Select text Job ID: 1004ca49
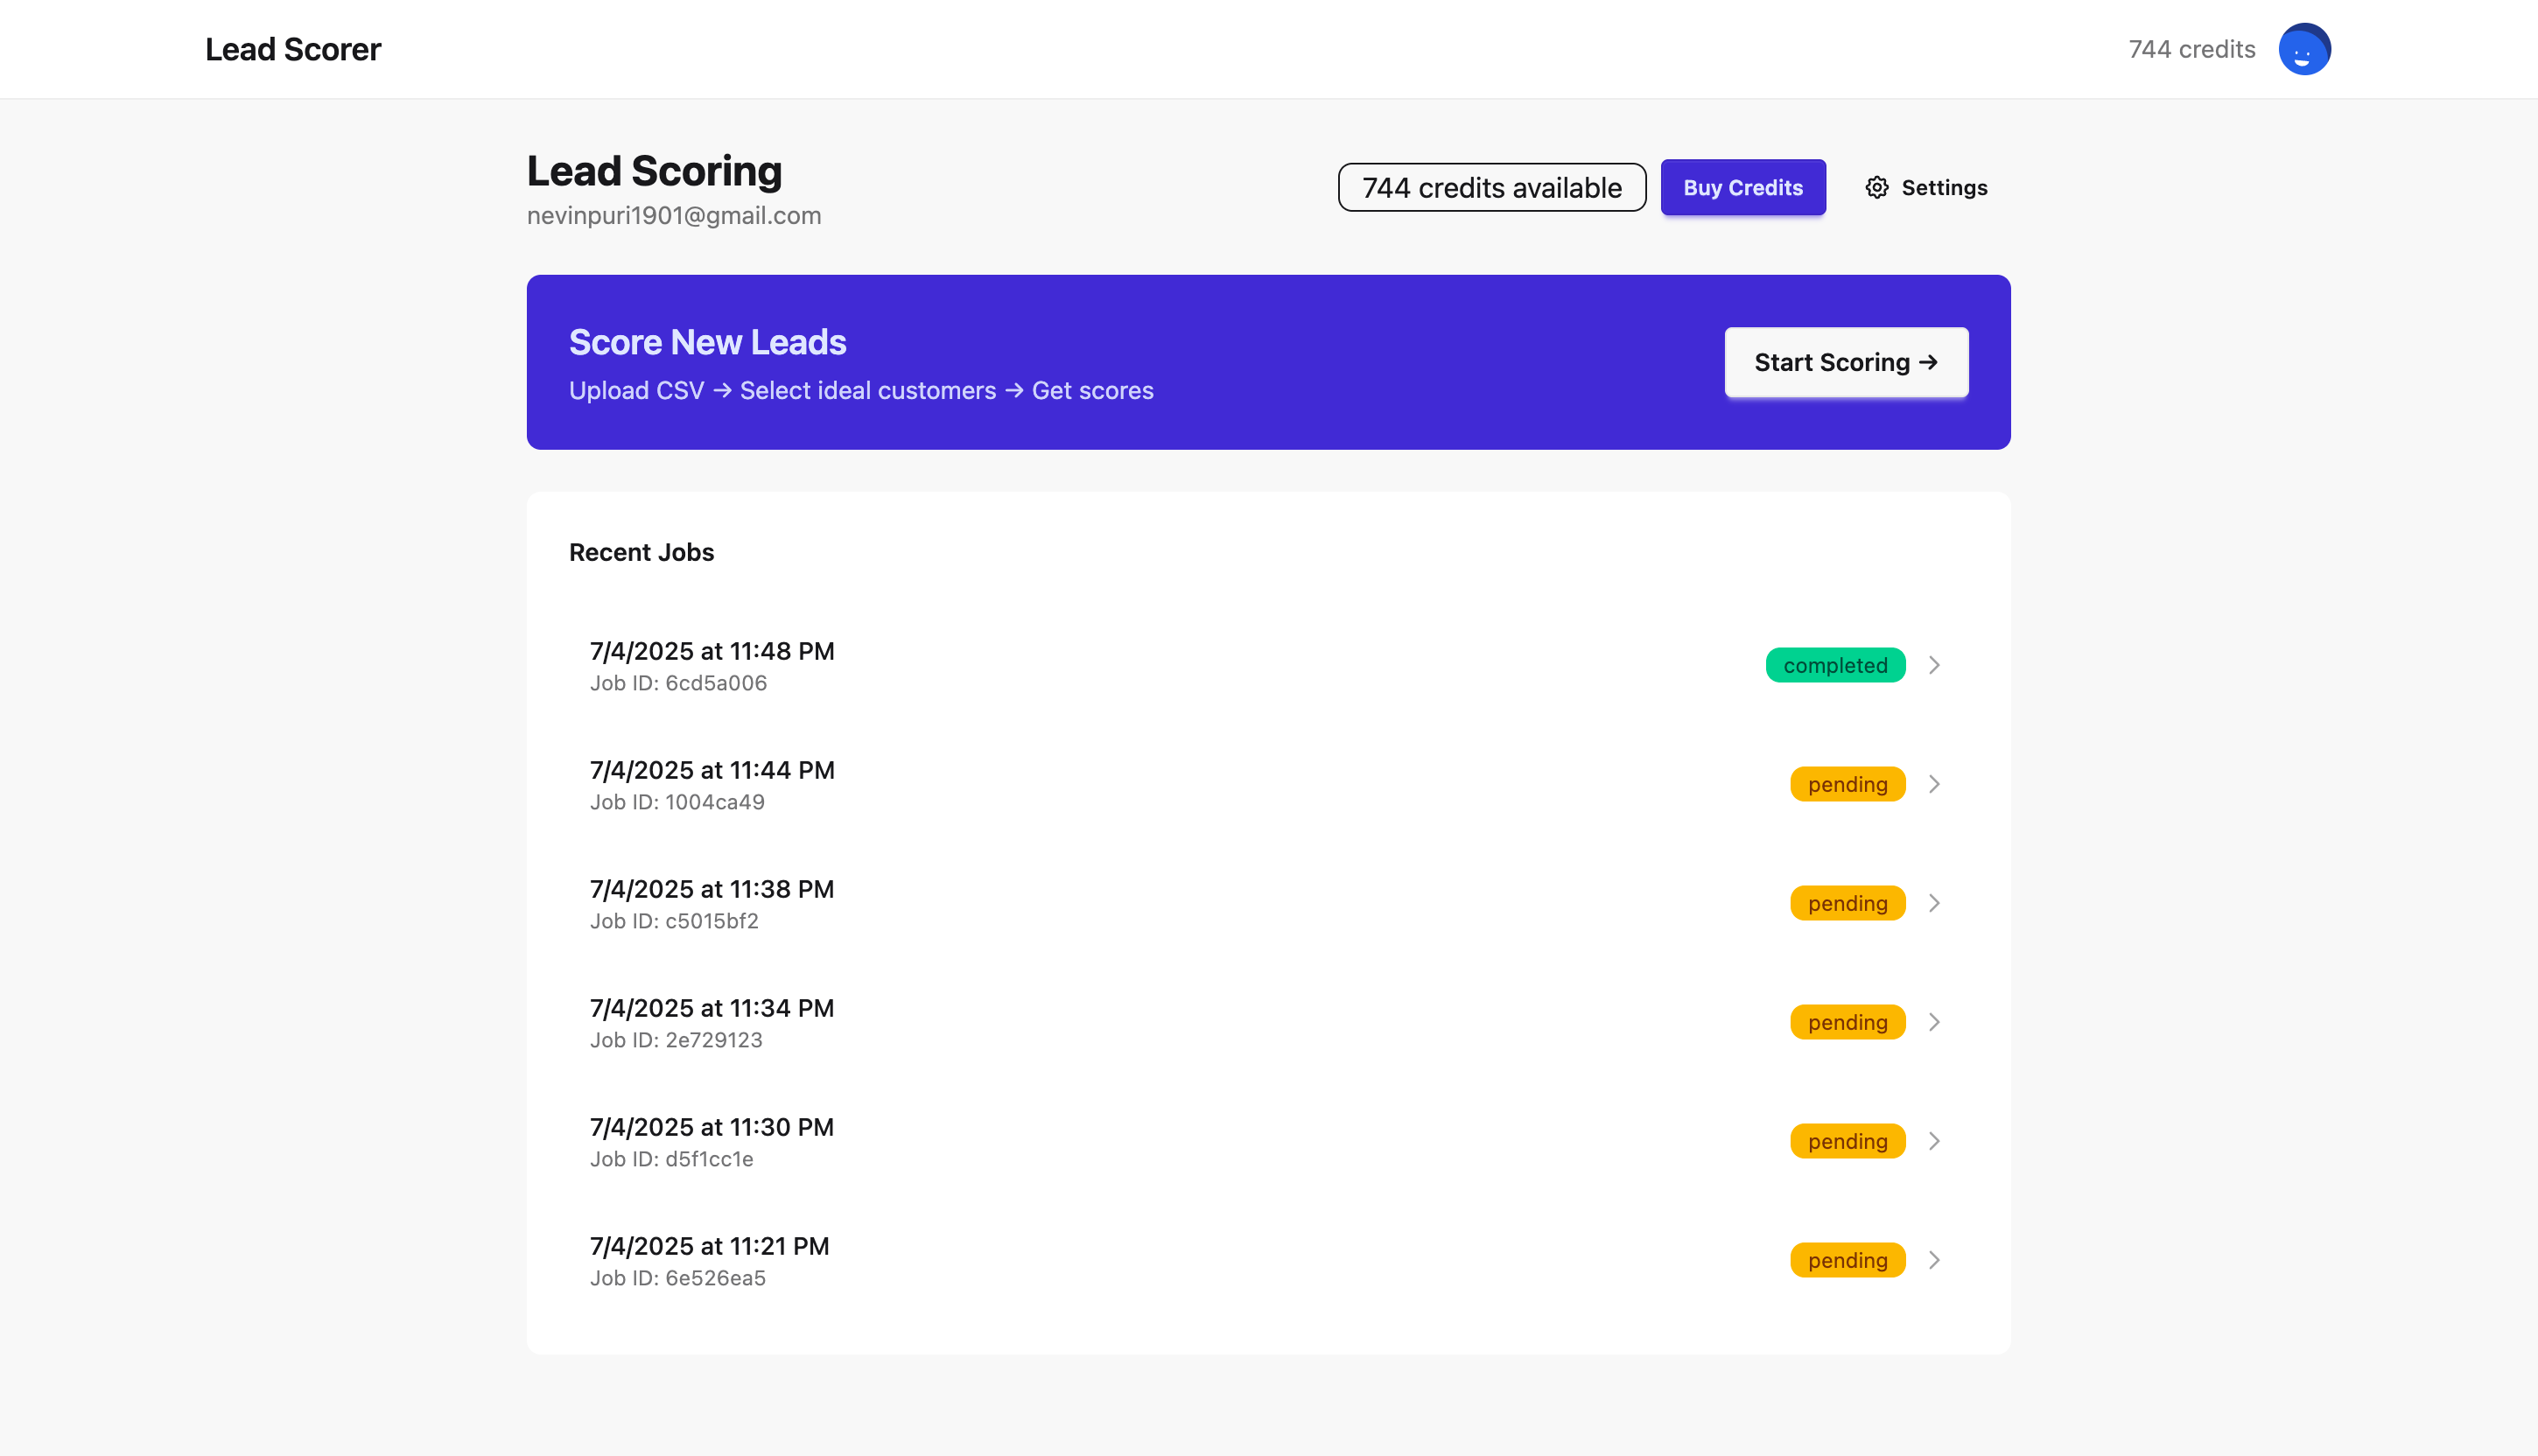 pos(677,802)
